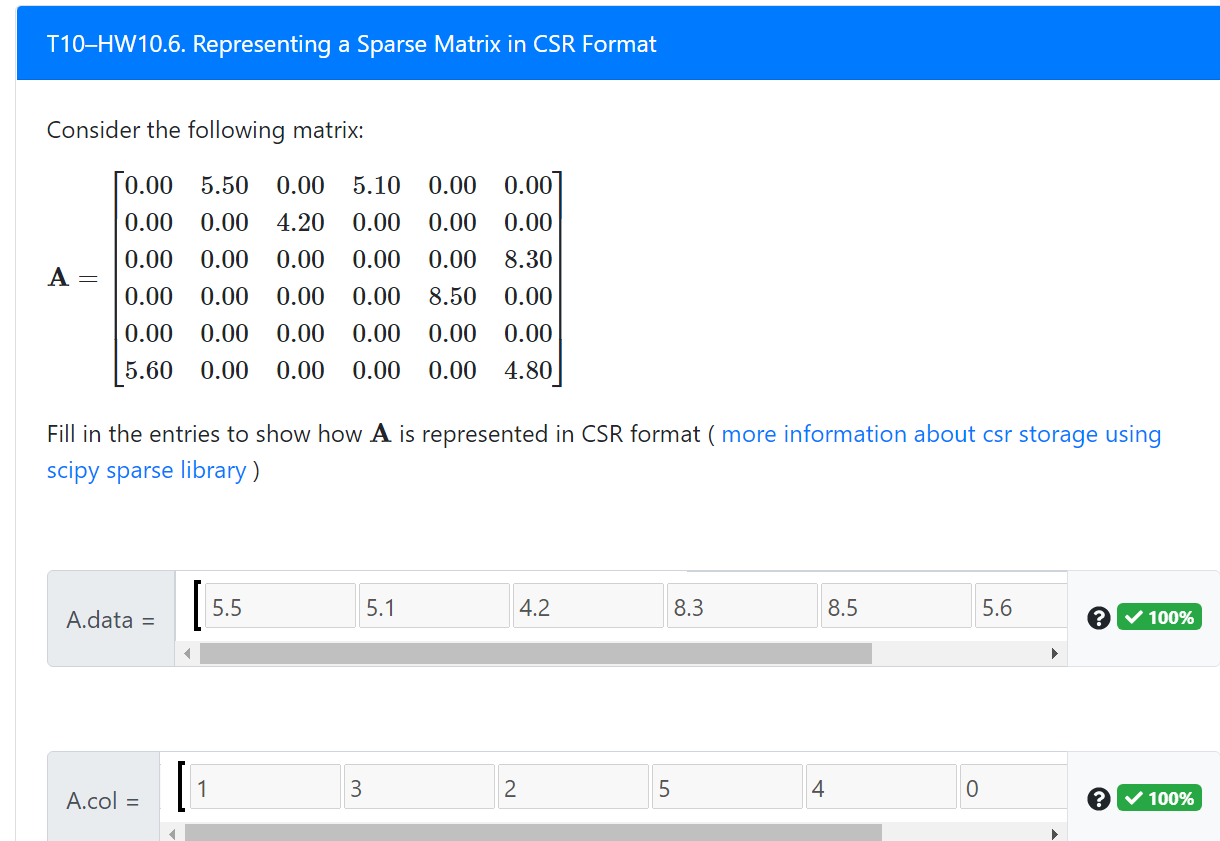Click the right scroll arrow under A.col entries
This screenshot has width=1220, height=841.
pos(1055,833)
